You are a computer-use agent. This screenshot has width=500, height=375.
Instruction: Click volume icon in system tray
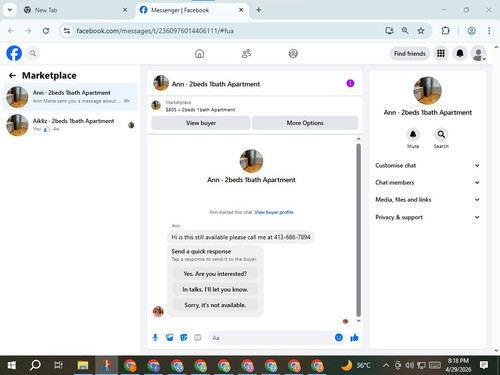[x=409, y=366]
